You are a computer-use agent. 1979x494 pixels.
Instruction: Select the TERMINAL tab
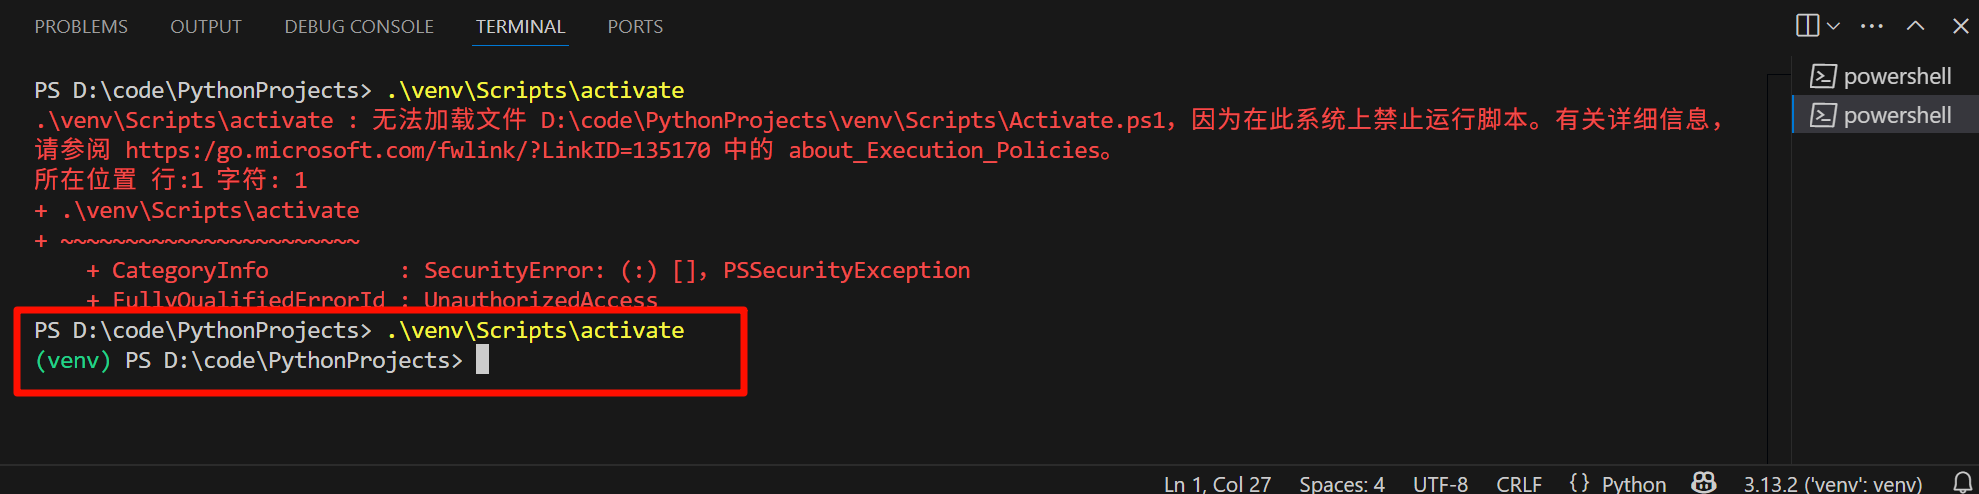point(520,27)
